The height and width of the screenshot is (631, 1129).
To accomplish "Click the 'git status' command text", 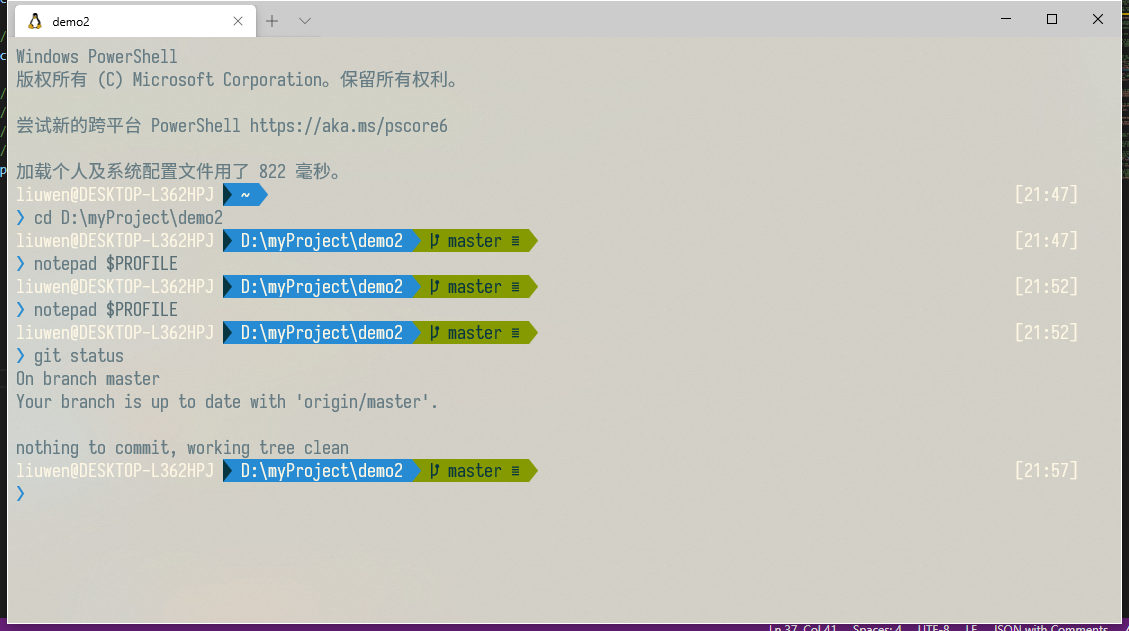I will point(78,356).
